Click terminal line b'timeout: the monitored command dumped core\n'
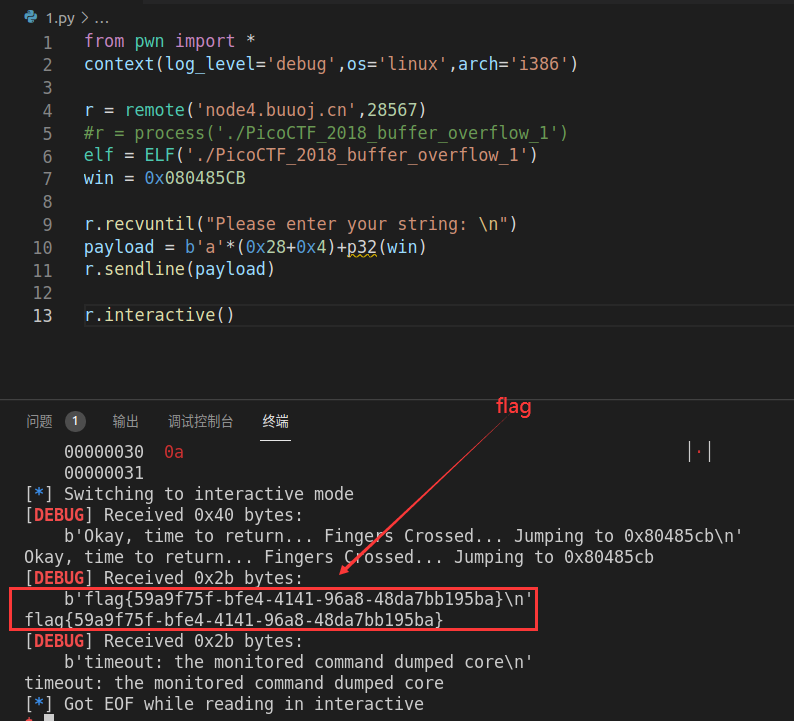 (x=298, y=662)
